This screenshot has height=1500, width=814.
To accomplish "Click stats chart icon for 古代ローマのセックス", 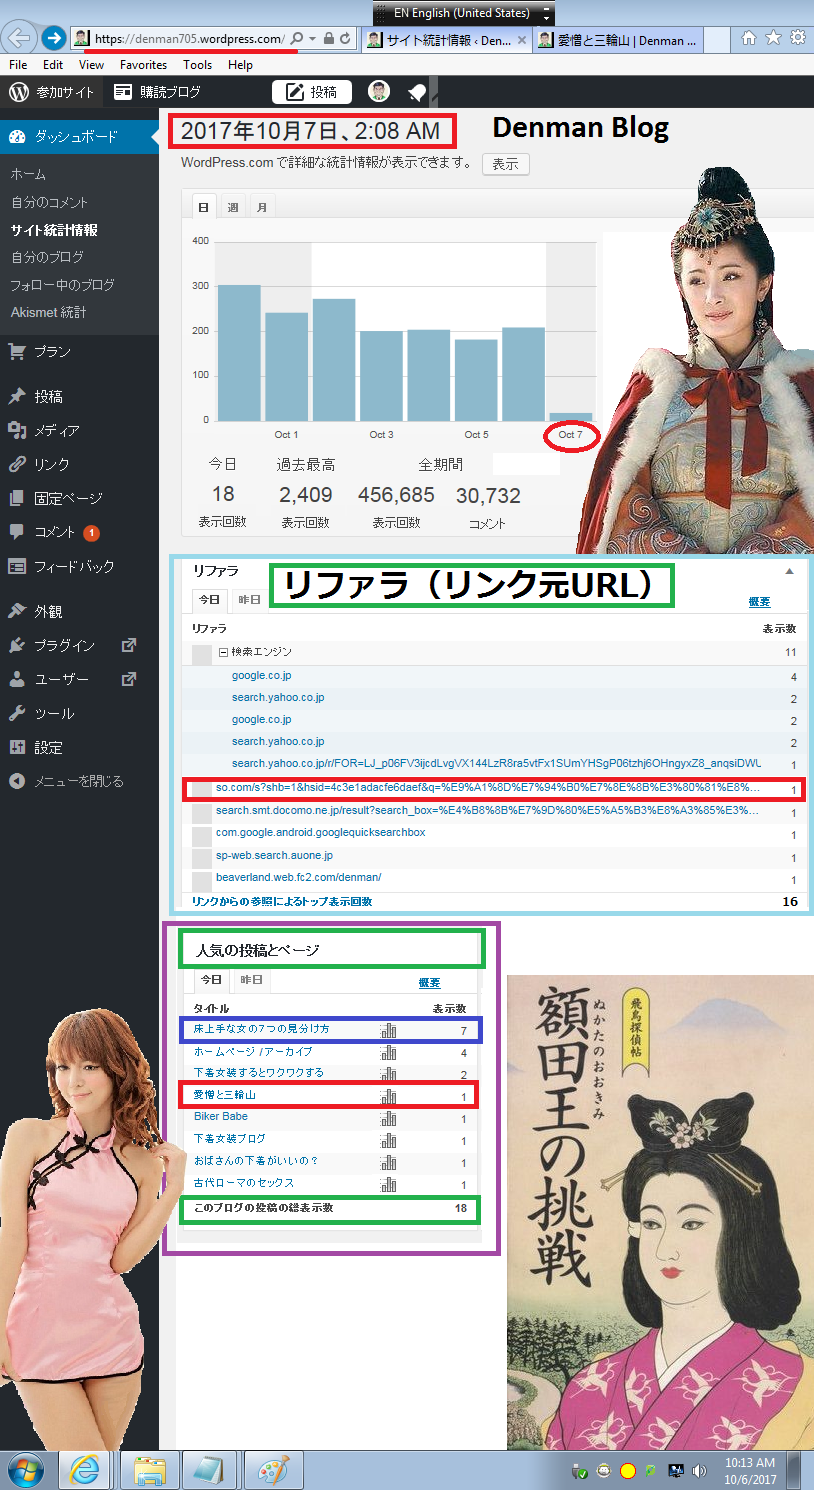I will click(388, 1184).
